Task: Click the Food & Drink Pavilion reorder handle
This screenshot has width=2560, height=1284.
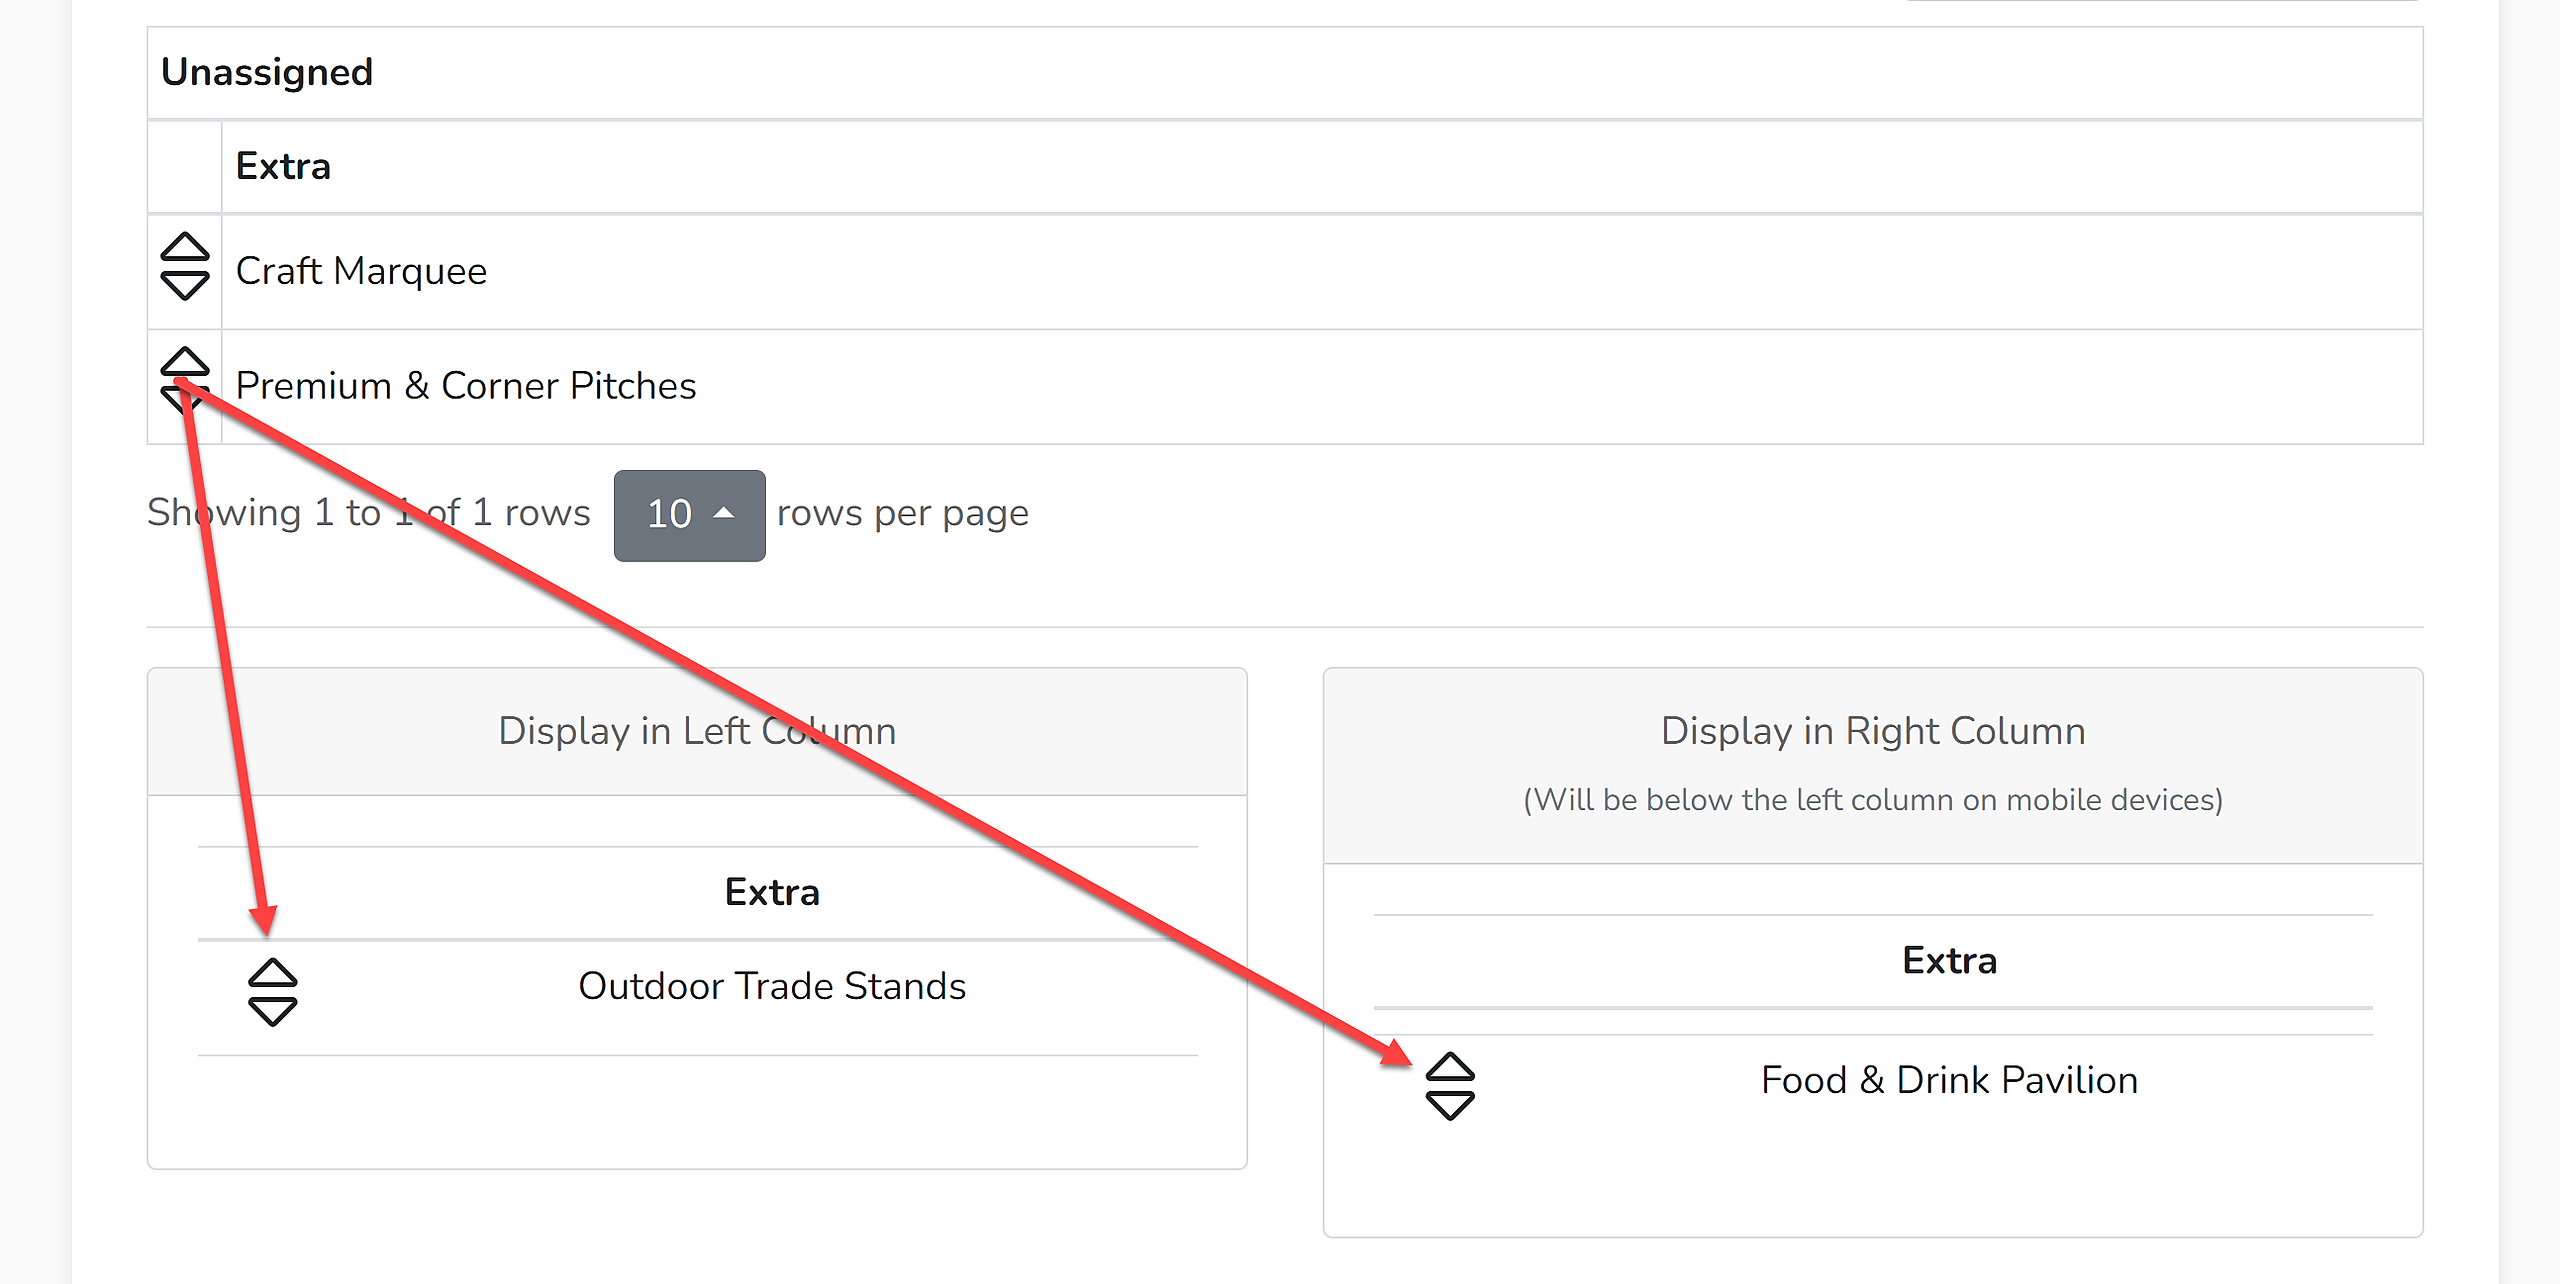Action: pyautogui.click(x=1450, y=1086)
